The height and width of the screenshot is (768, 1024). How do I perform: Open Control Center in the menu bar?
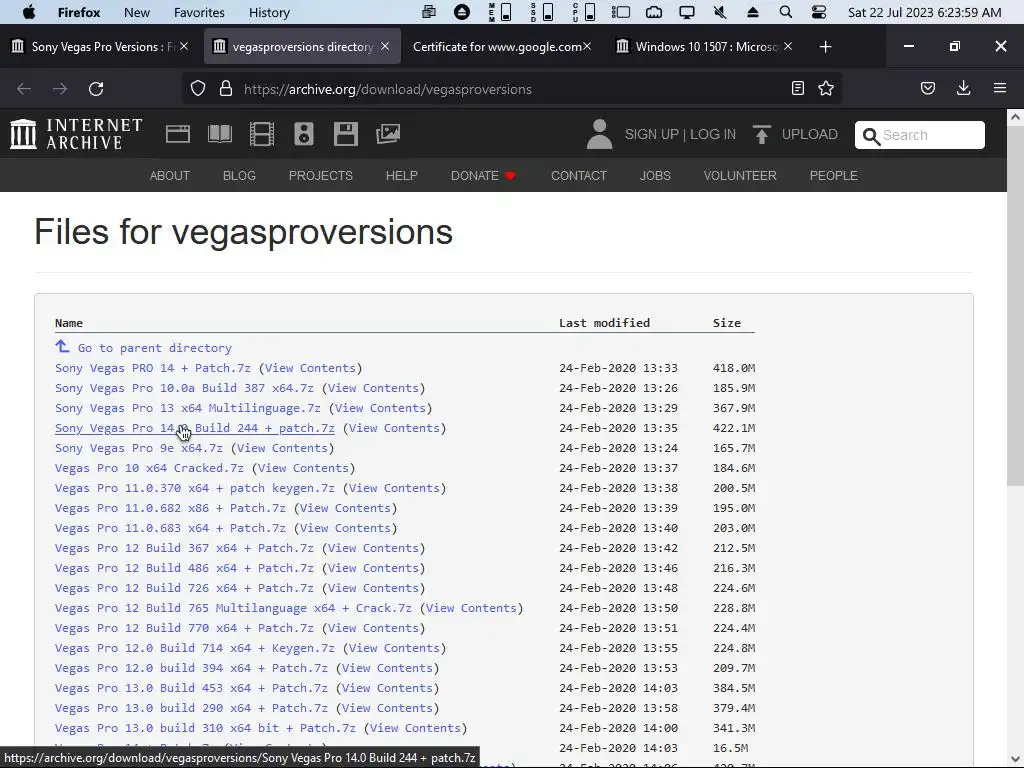point(818,12)
